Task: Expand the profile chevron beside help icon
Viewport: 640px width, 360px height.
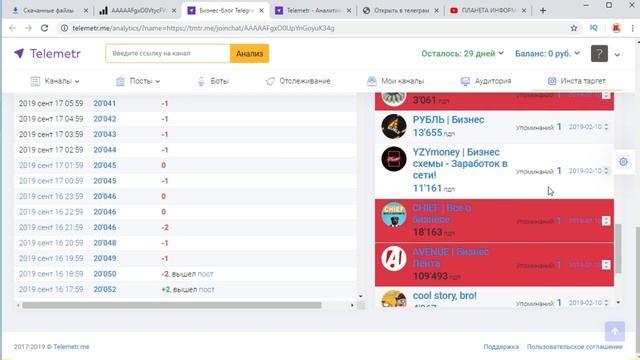Action: 617,54
